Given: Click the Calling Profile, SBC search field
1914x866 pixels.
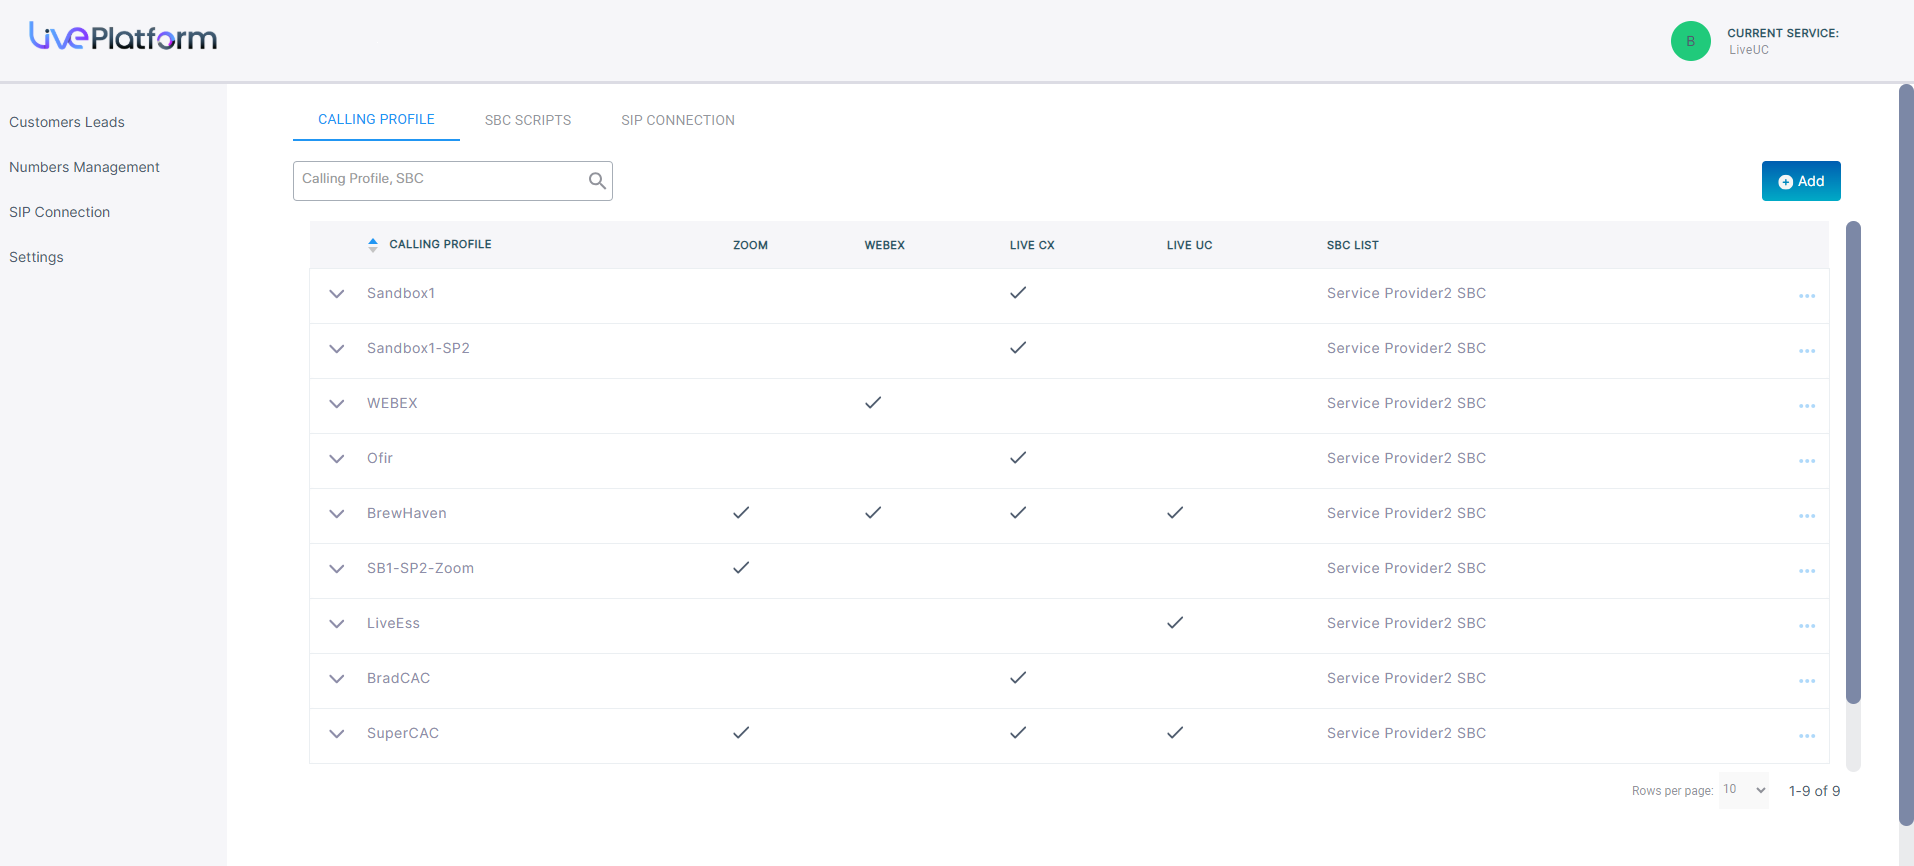Looking at the screenshot, I should pos(440,180).
